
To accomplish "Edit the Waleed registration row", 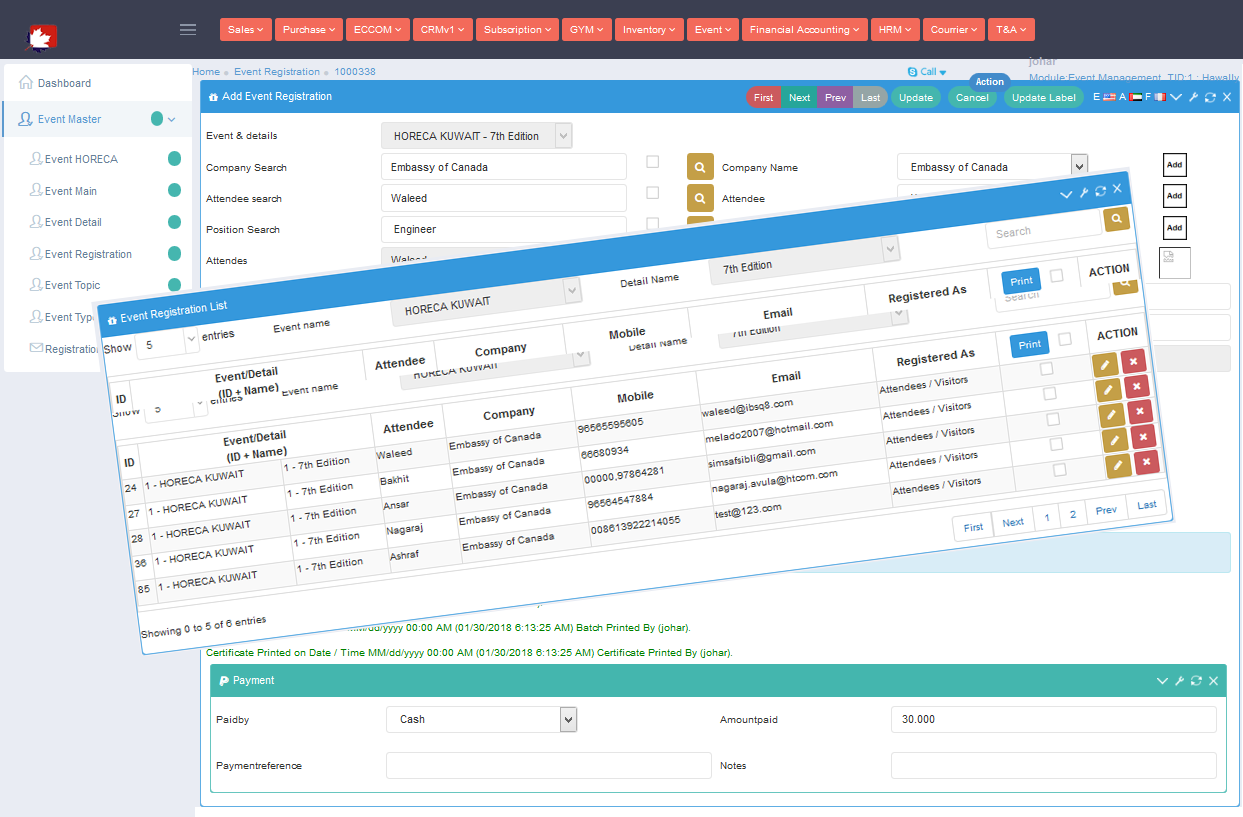I will 1105,365.
